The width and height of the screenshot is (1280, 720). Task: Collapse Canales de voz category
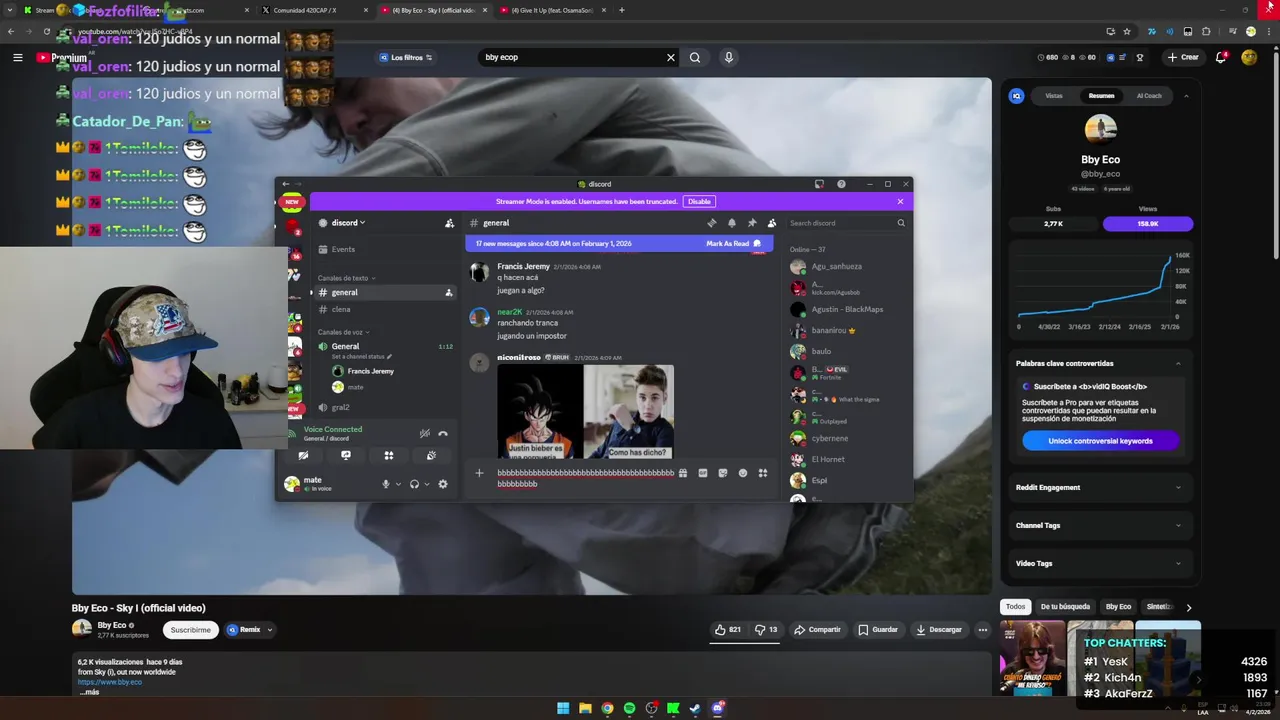click(x=343, y=332)
